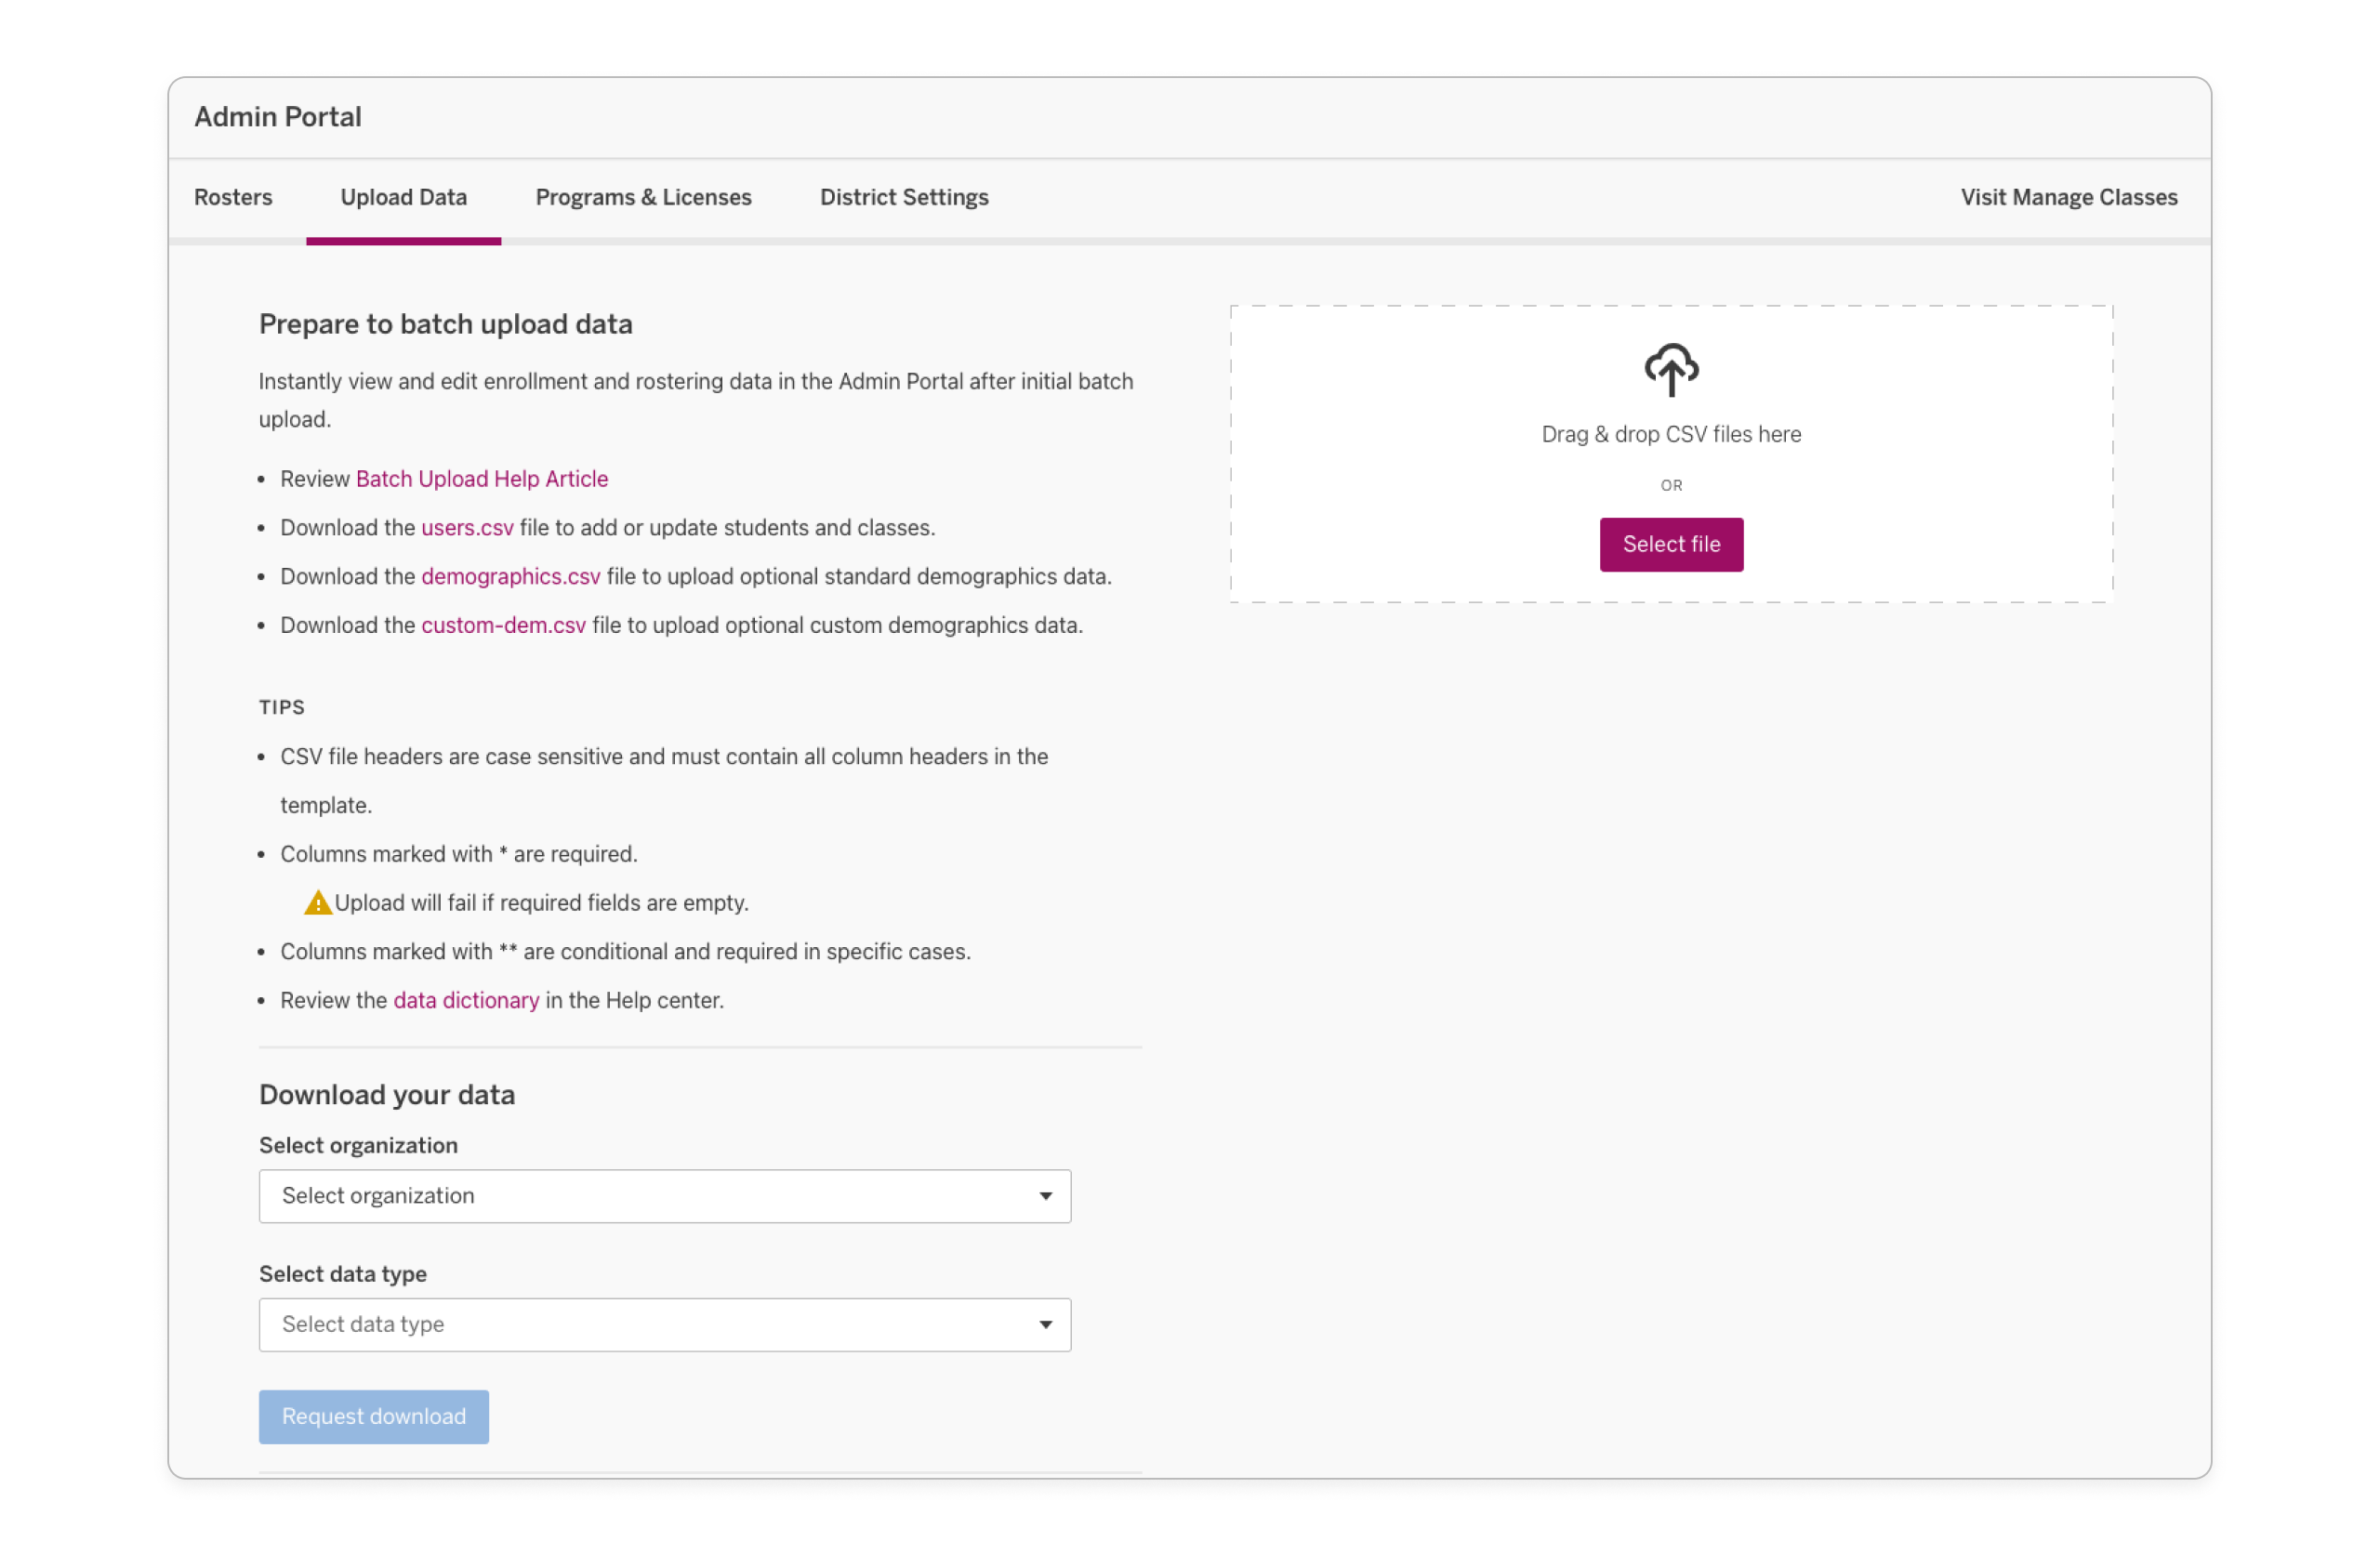Click Visit Manage Classes
The image size is (2380, 1554).
[x=2068, y=197]
